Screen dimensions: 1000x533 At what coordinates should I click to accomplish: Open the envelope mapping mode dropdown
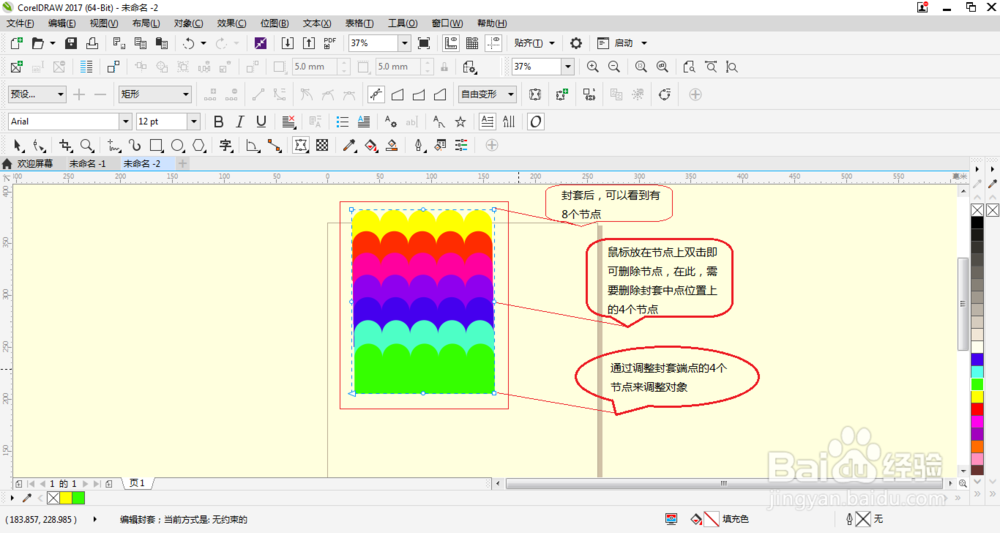[510, 94]
